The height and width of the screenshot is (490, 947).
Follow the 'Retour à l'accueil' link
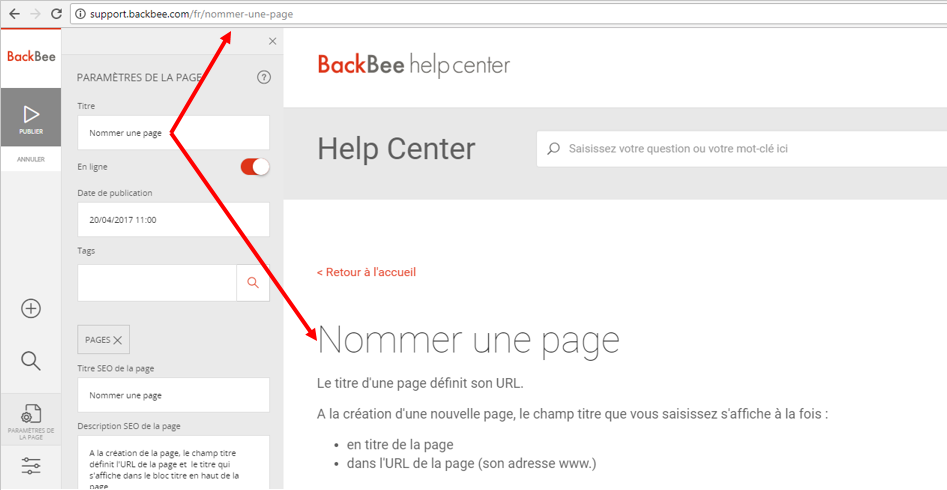coord(367,272)
